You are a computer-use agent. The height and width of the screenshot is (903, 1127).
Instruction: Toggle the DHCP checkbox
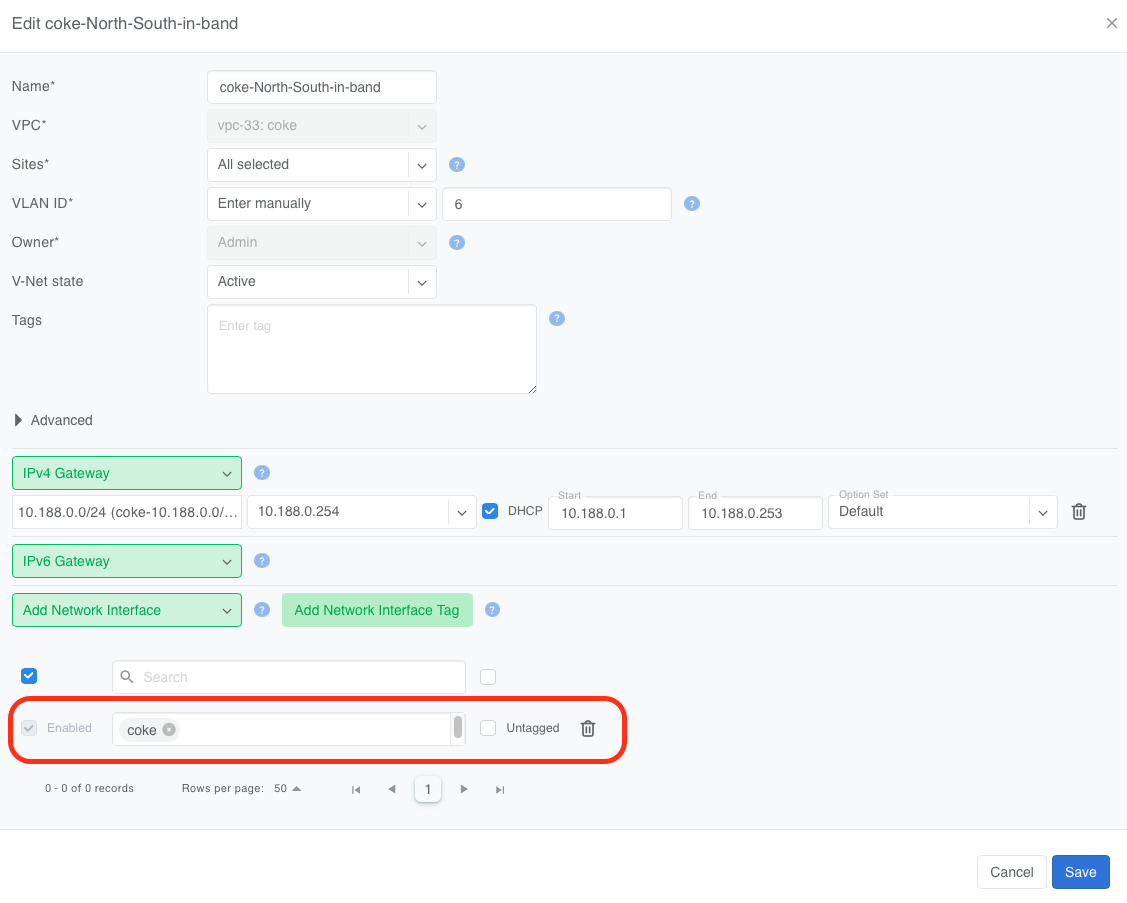point(490,511)
